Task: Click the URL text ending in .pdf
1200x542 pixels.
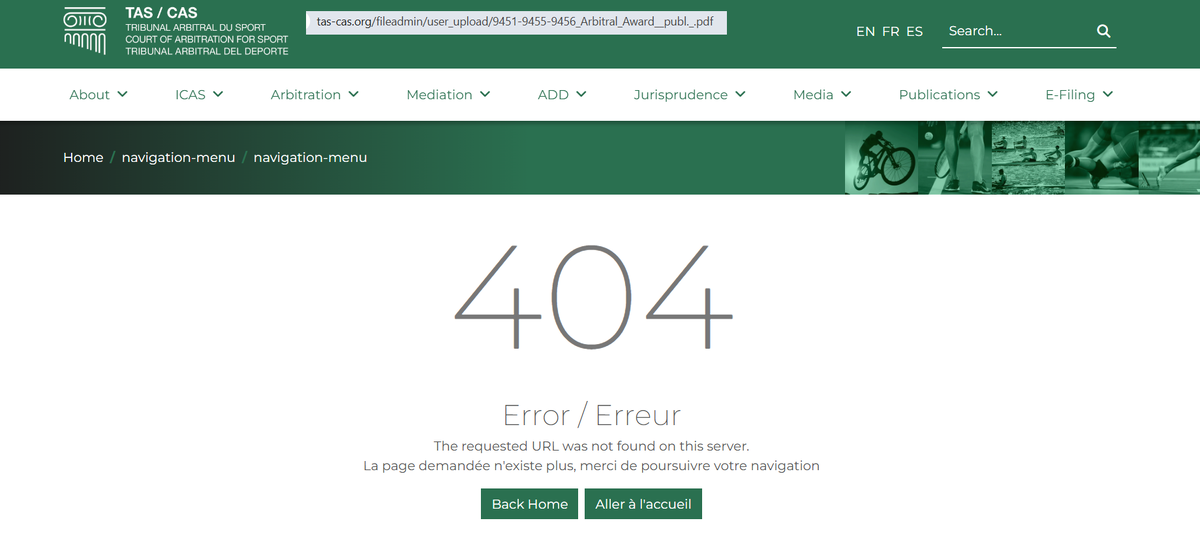Action: click(516, 23)
